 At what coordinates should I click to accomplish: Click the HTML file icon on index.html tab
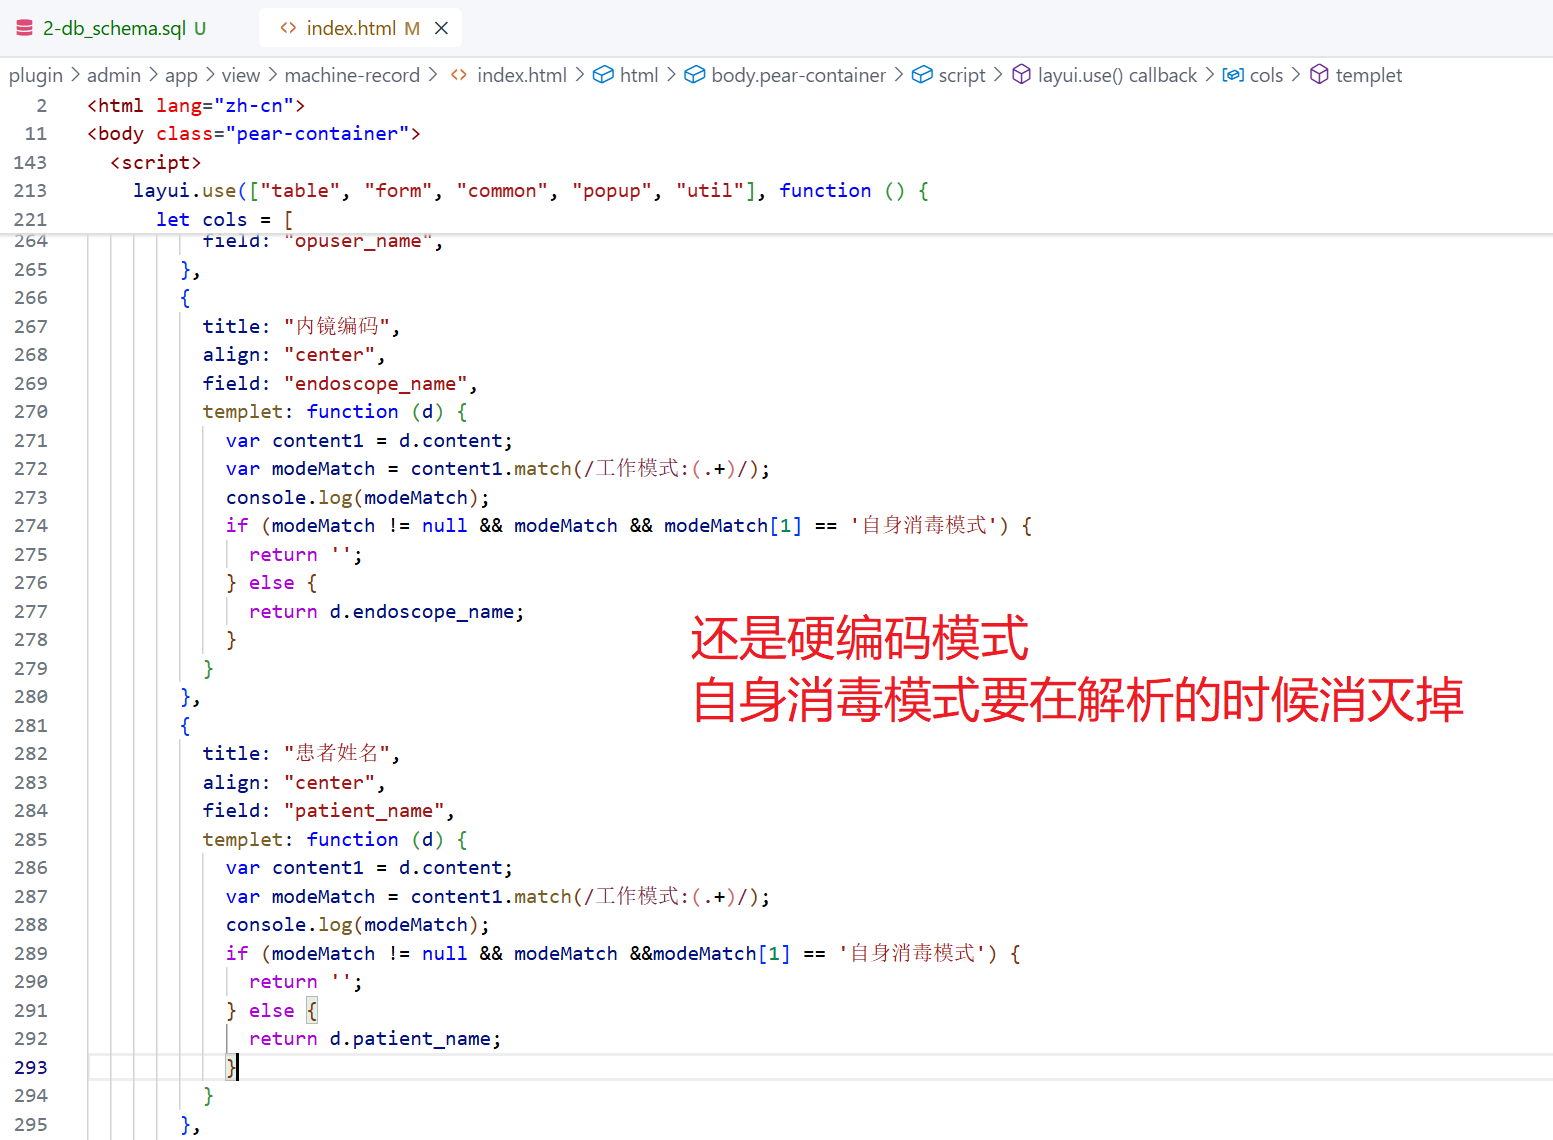[288, 28]
